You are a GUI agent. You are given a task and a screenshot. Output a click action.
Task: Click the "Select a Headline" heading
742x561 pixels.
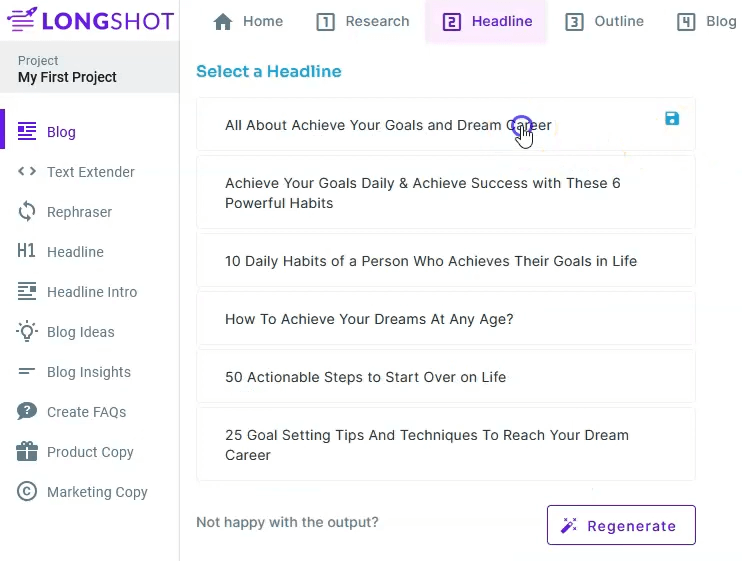click(x=269, y=71)
